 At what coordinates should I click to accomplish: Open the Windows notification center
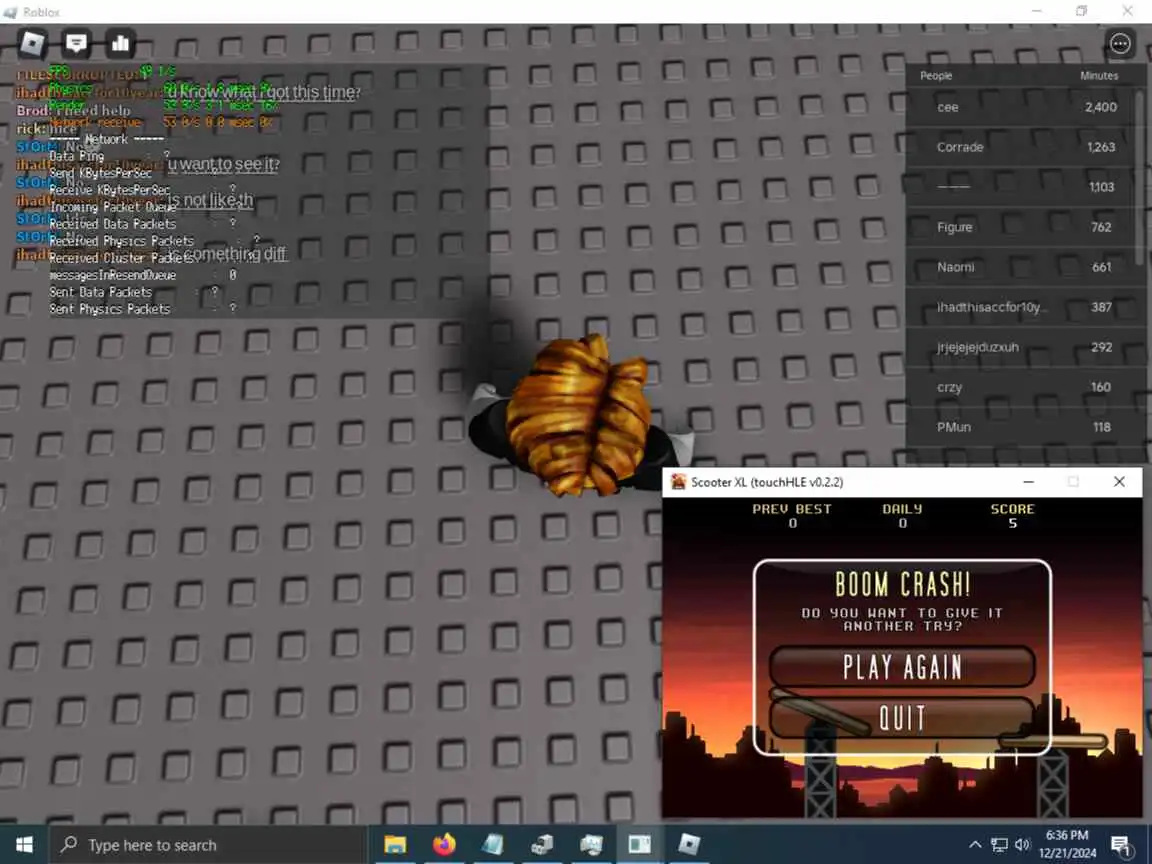(1120, 845)
